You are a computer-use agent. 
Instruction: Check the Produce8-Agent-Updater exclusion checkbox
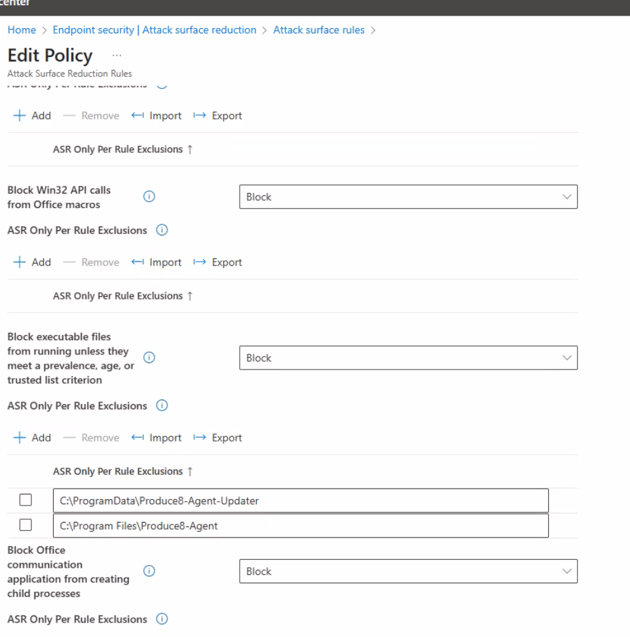(x=26, y=500)
